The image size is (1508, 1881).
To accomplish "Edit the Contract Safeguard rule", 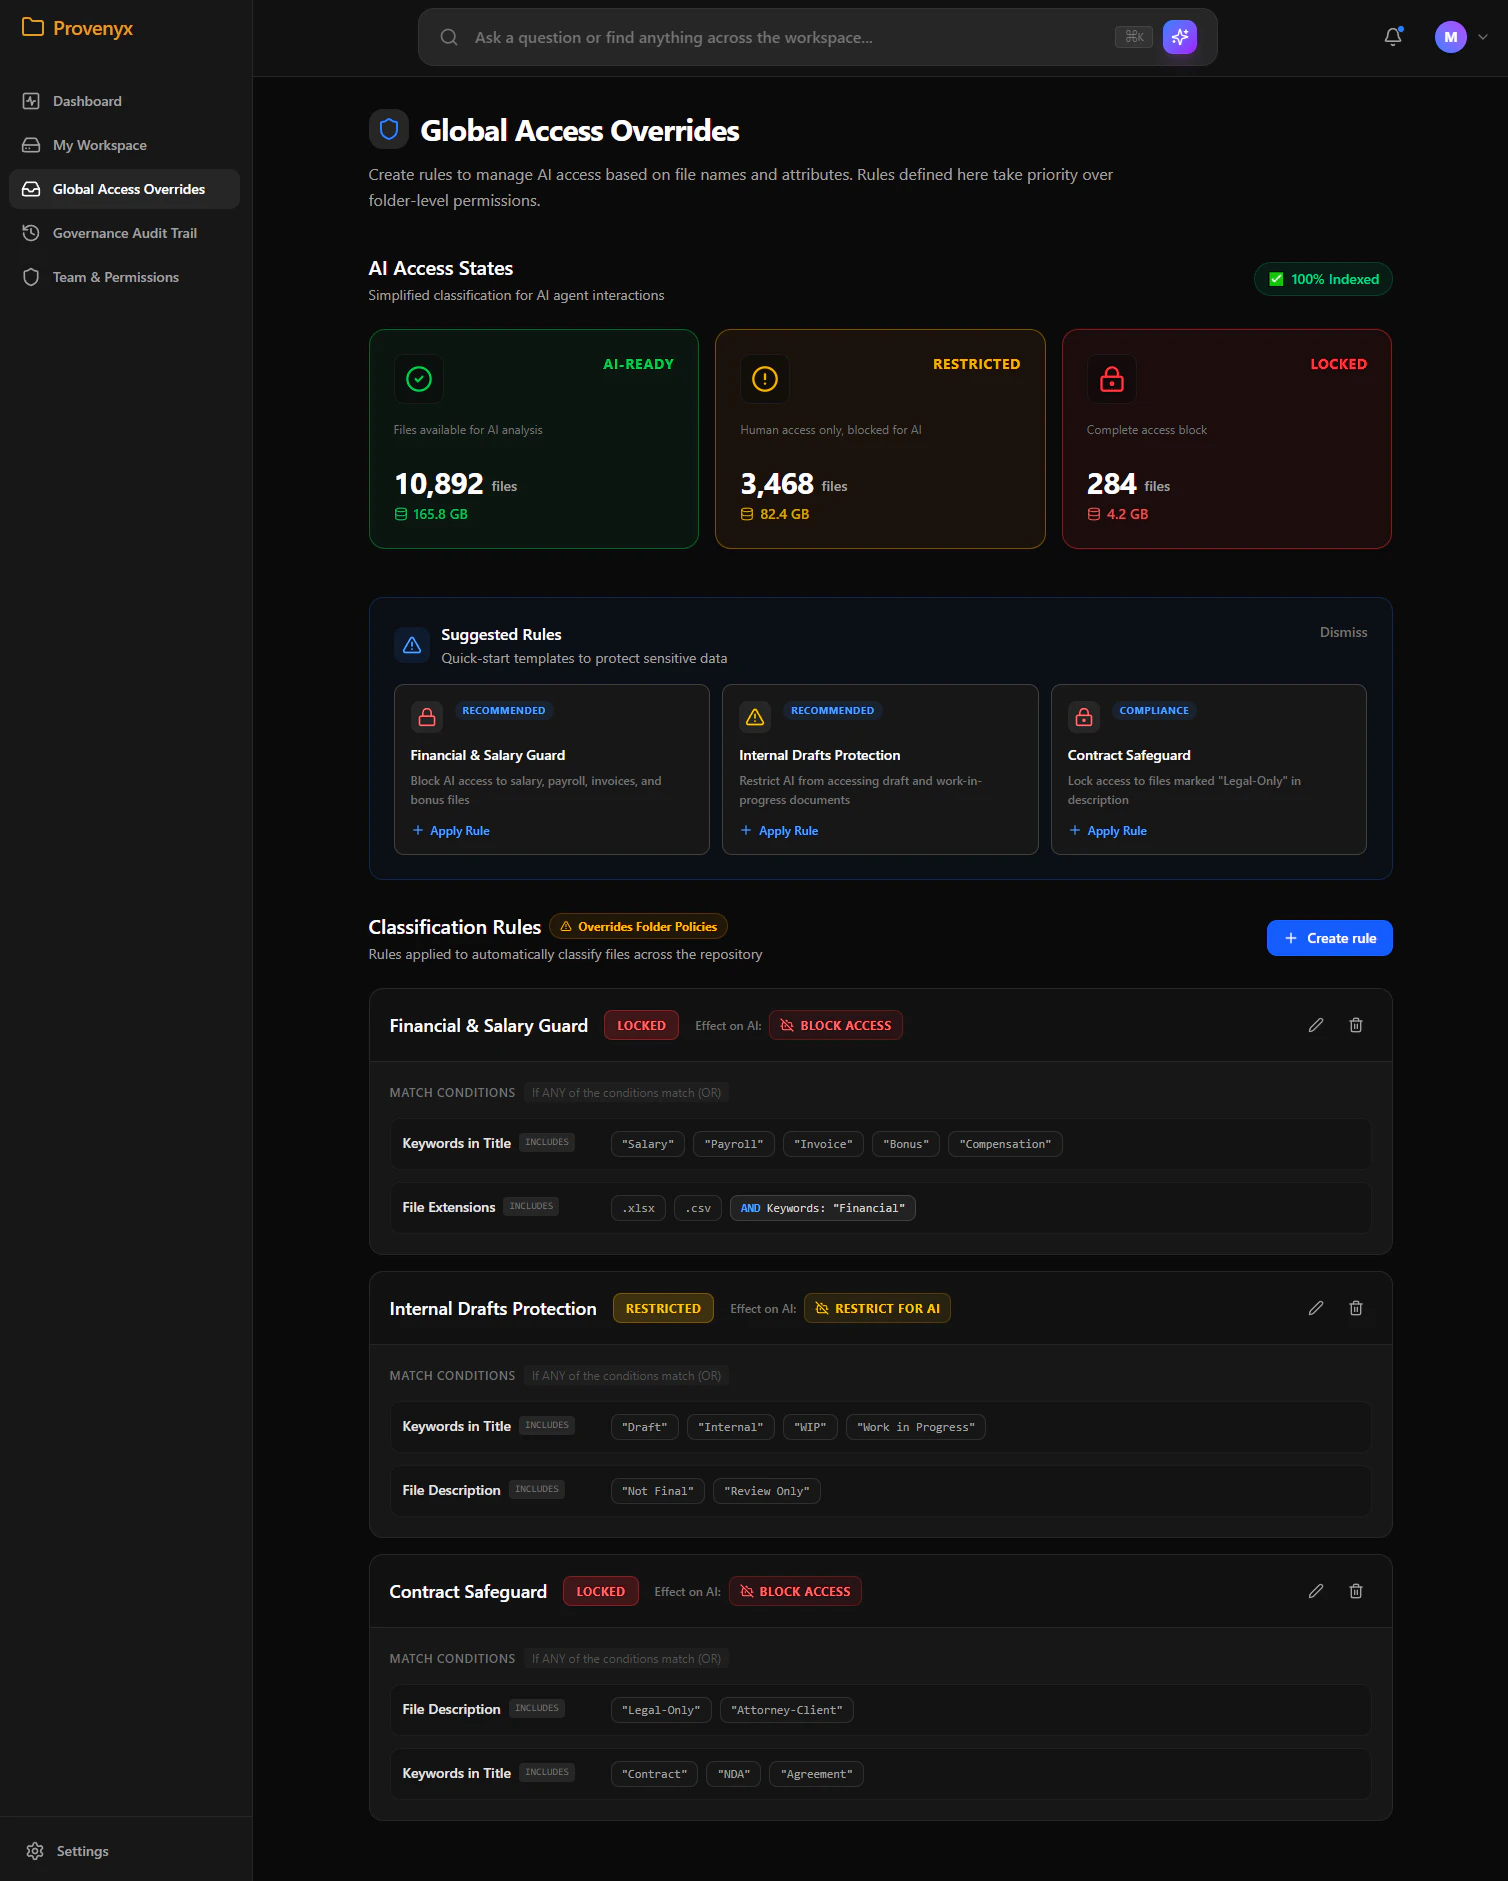I will pyautogui.click(x=1316, y=1591).
